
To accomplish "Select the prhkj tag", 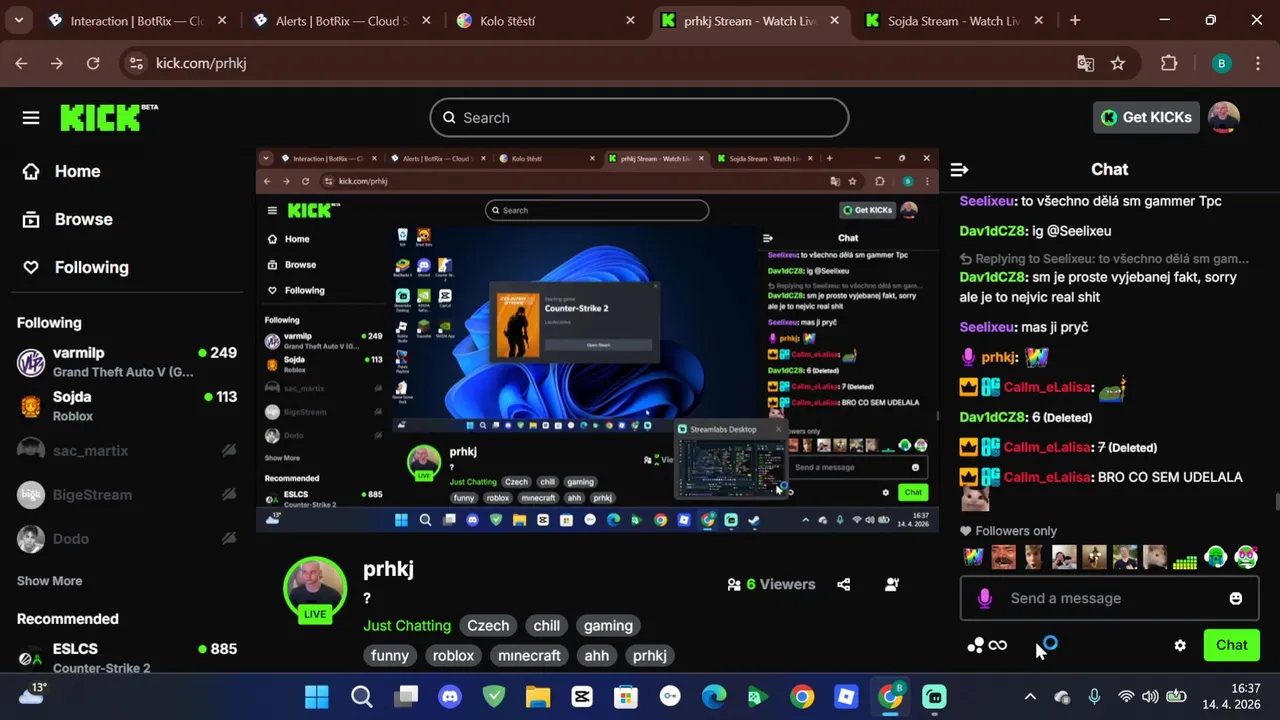I will tap(650, 656).
